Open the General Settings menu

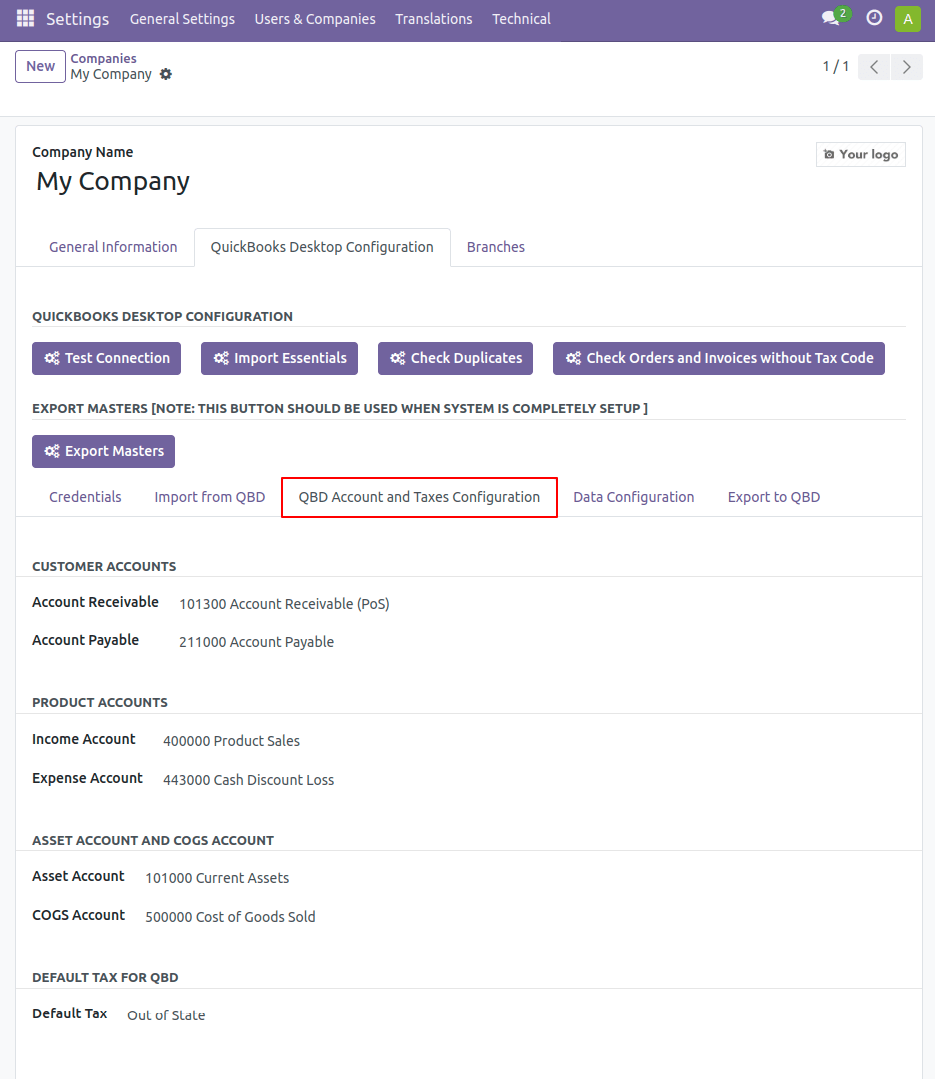click(x=182, y=19)
